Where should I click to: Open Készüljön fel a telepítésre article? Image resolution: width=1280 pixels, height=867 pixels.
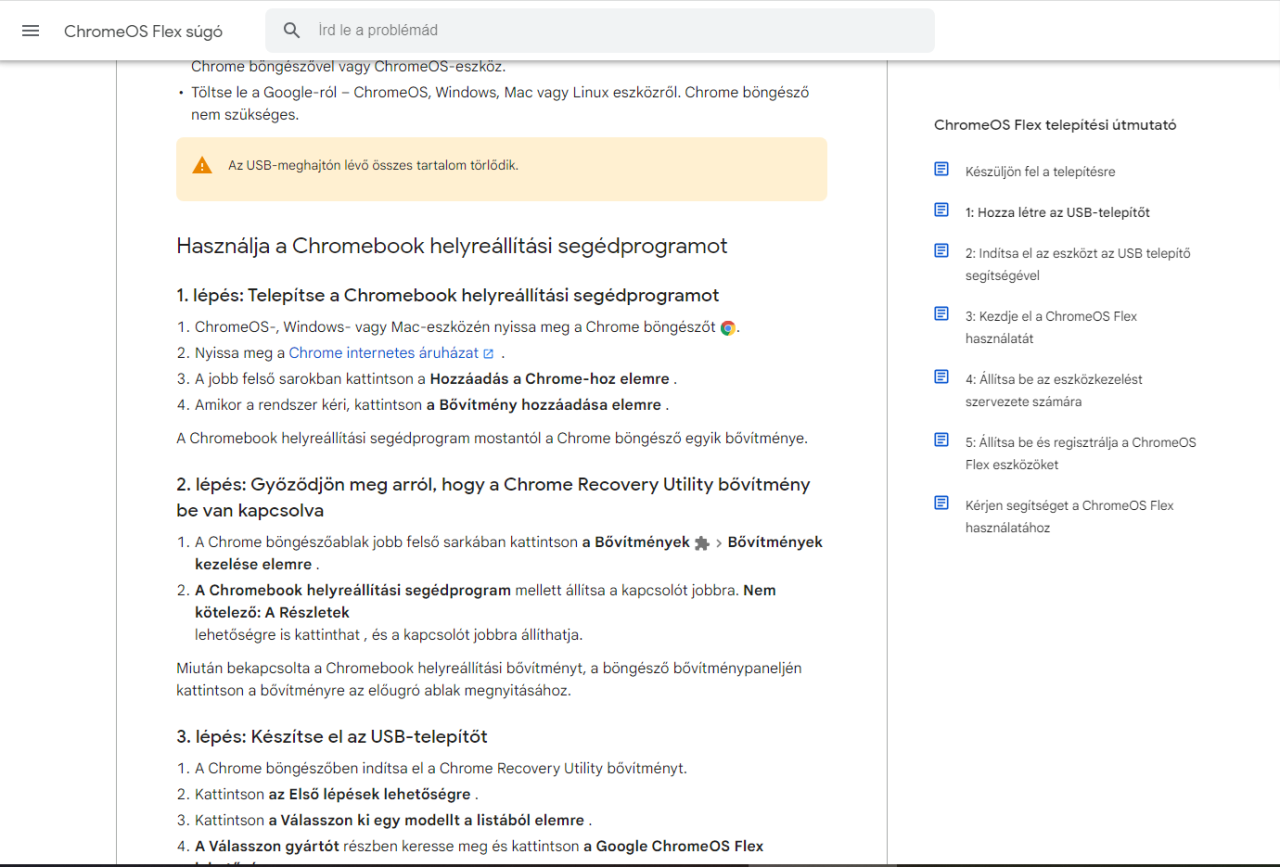click(x=1040, y=172)
